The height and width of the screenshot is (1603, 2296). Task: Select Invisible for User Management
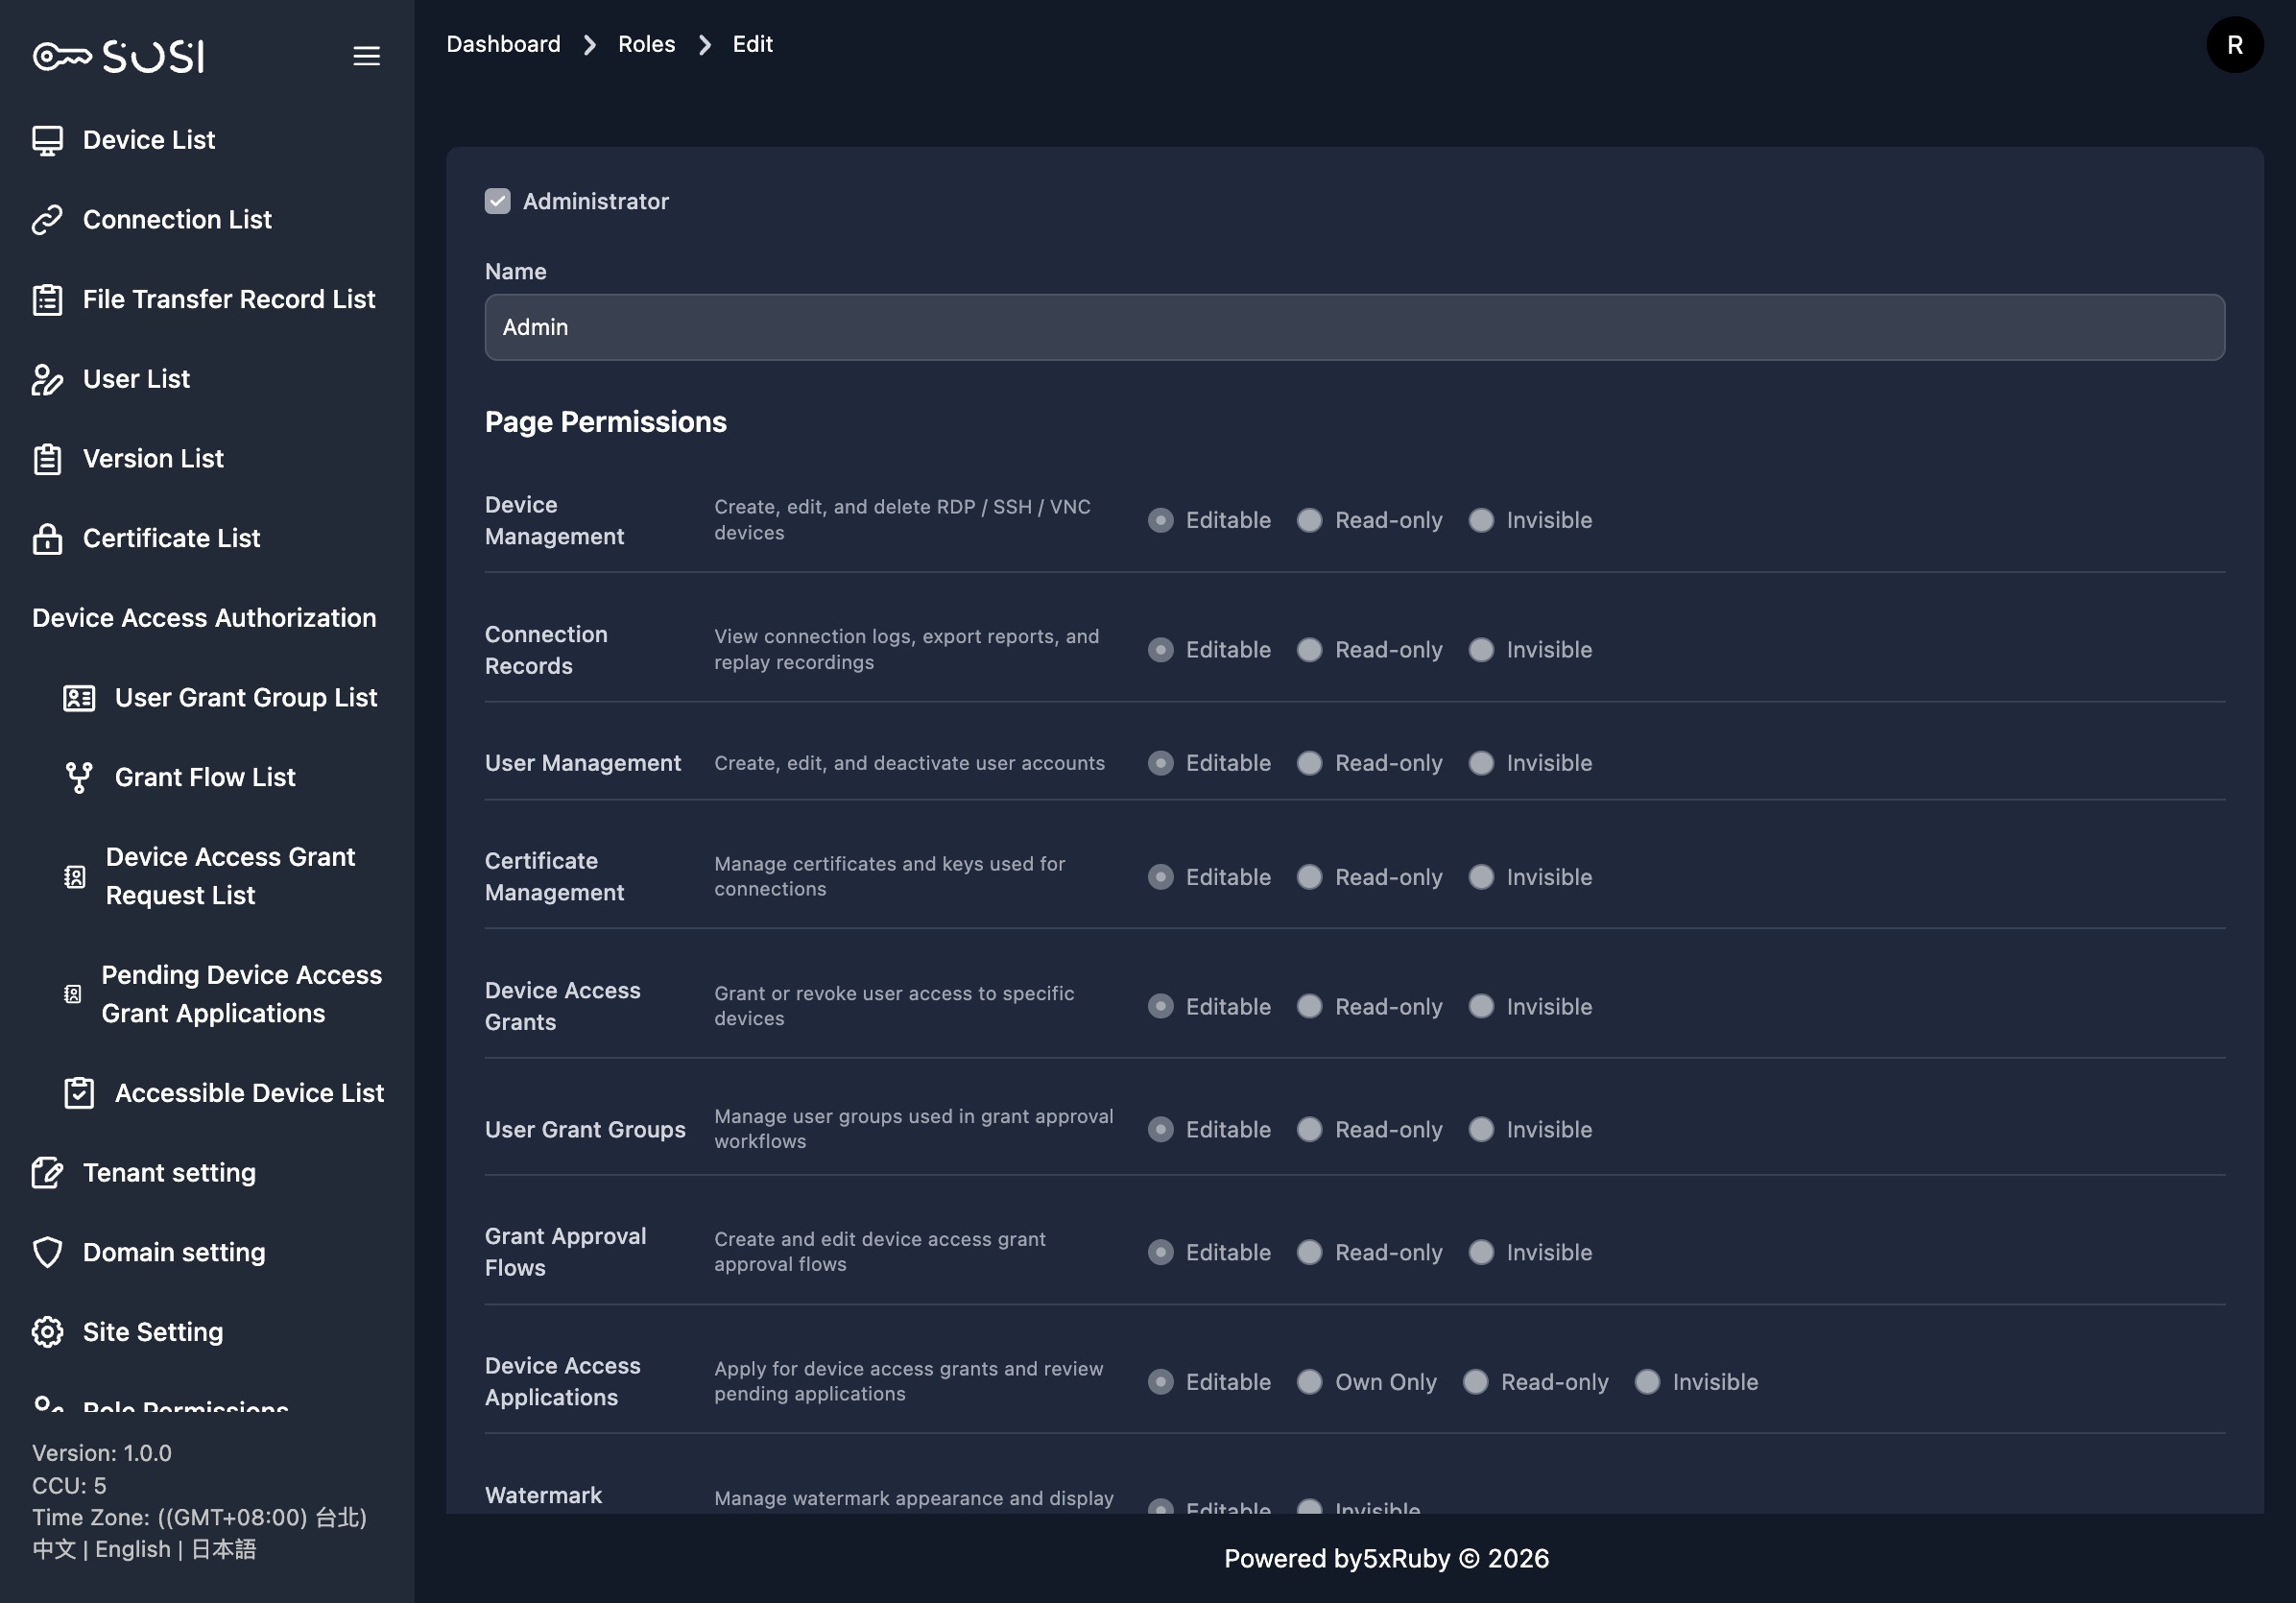click(1481, 763)
